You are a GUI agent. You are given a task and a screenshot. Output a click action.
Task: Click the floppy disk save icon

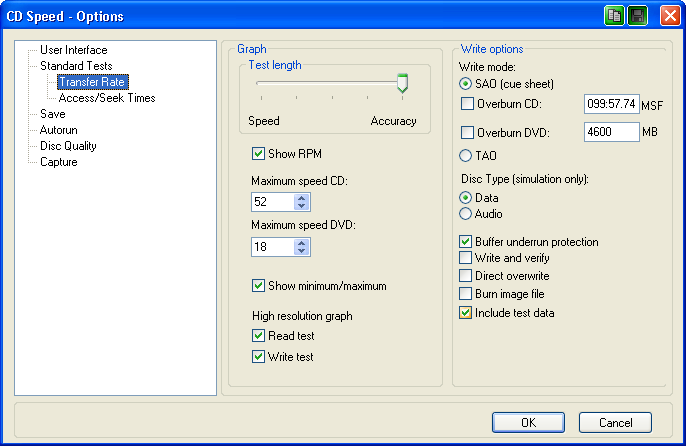tap(637, 16)
